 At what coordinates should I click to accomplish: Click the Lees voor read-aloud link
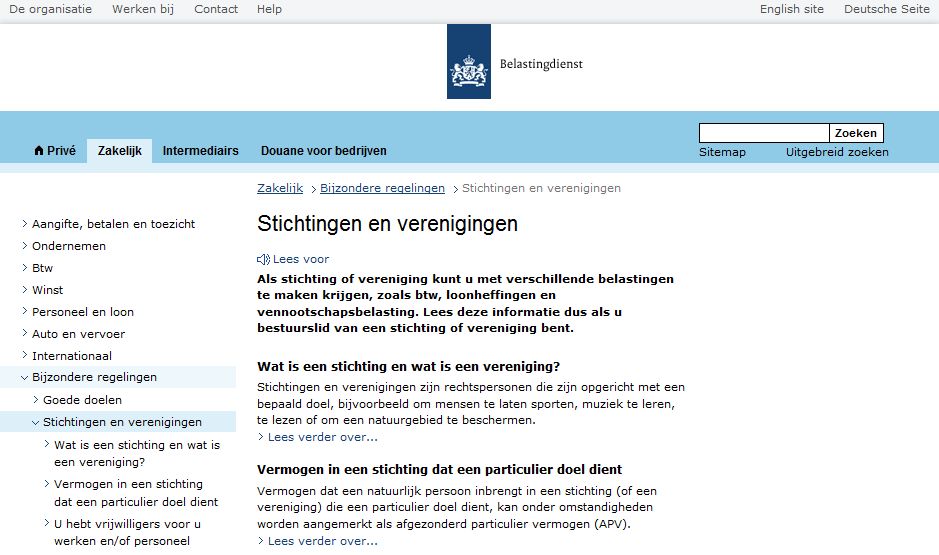tap(301, 259)
